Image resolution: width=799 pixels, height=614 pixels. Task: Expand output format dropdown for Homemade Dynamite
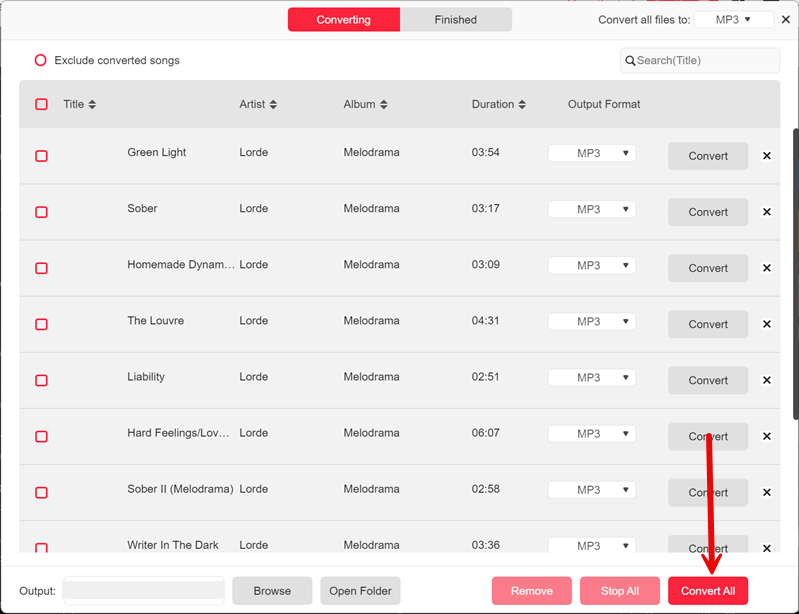click(591, 266)
